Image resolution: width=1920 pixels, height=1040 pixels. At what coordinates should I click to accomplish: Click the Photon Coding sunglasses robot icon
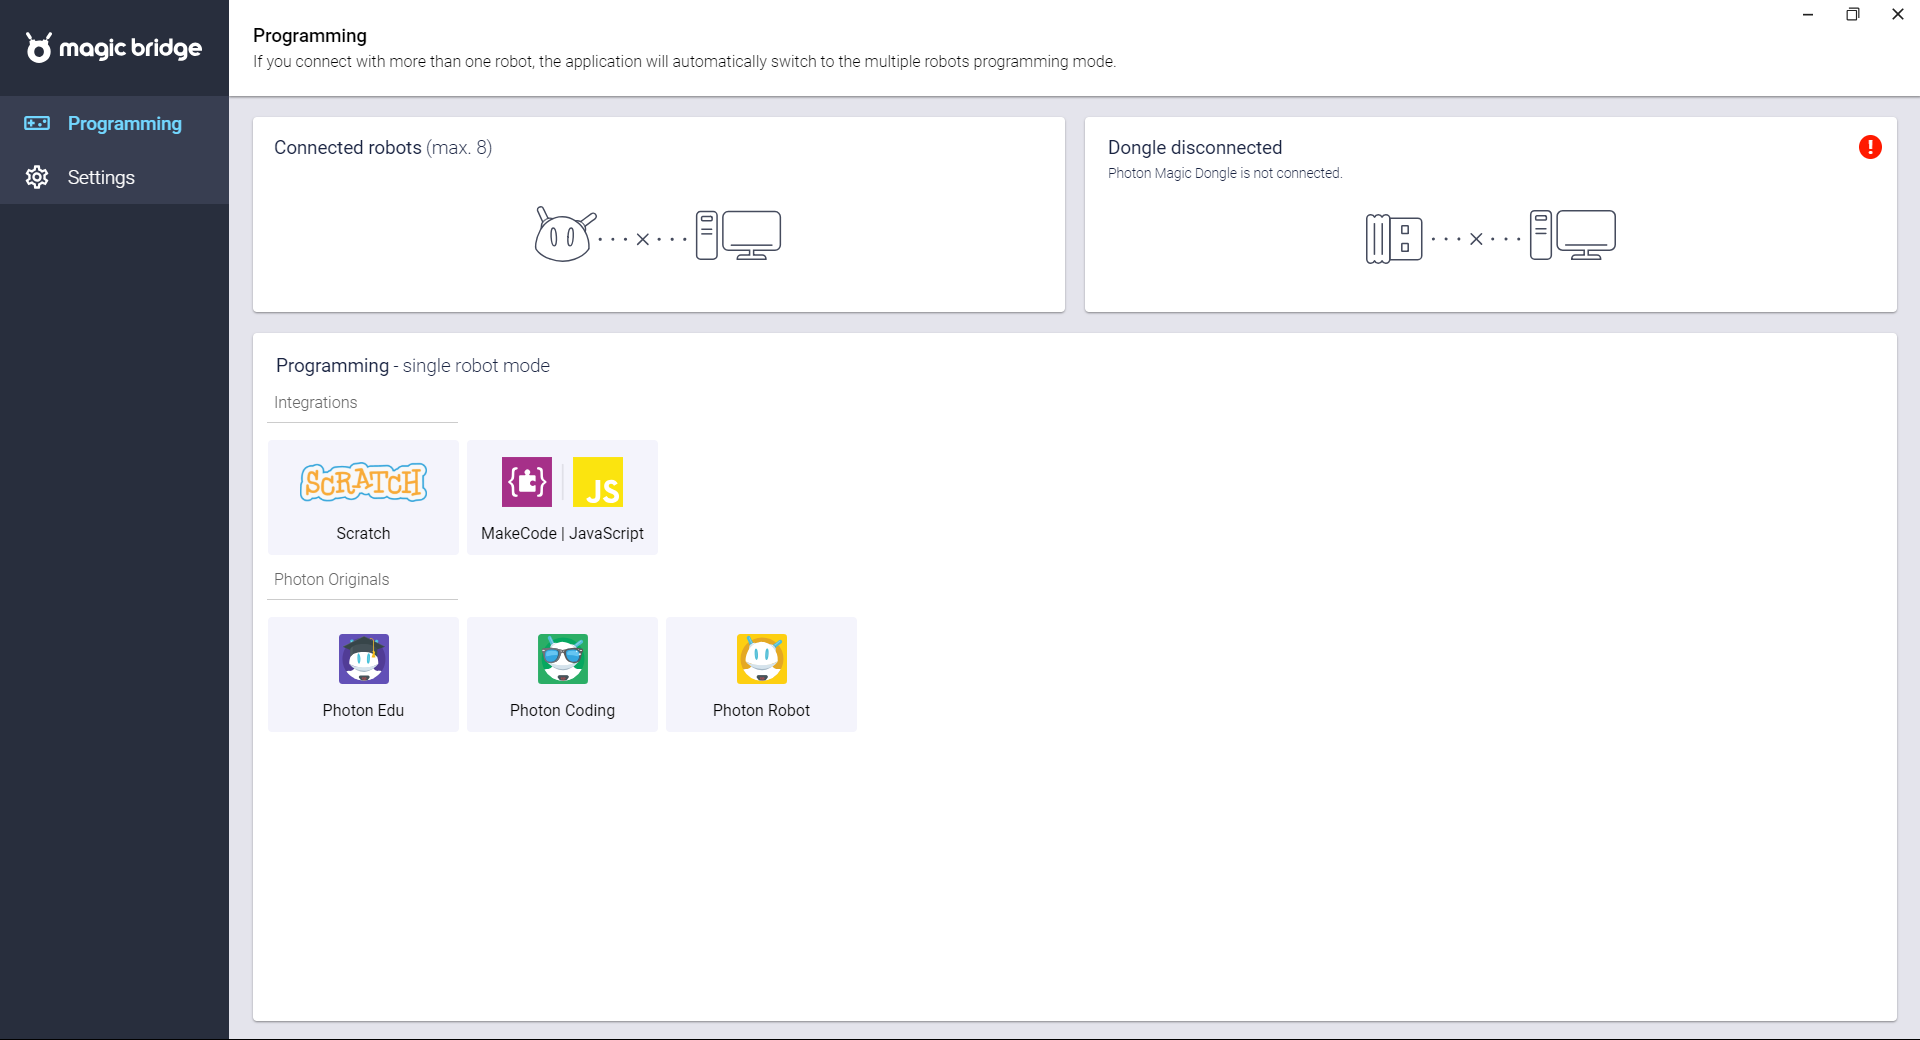562,659
